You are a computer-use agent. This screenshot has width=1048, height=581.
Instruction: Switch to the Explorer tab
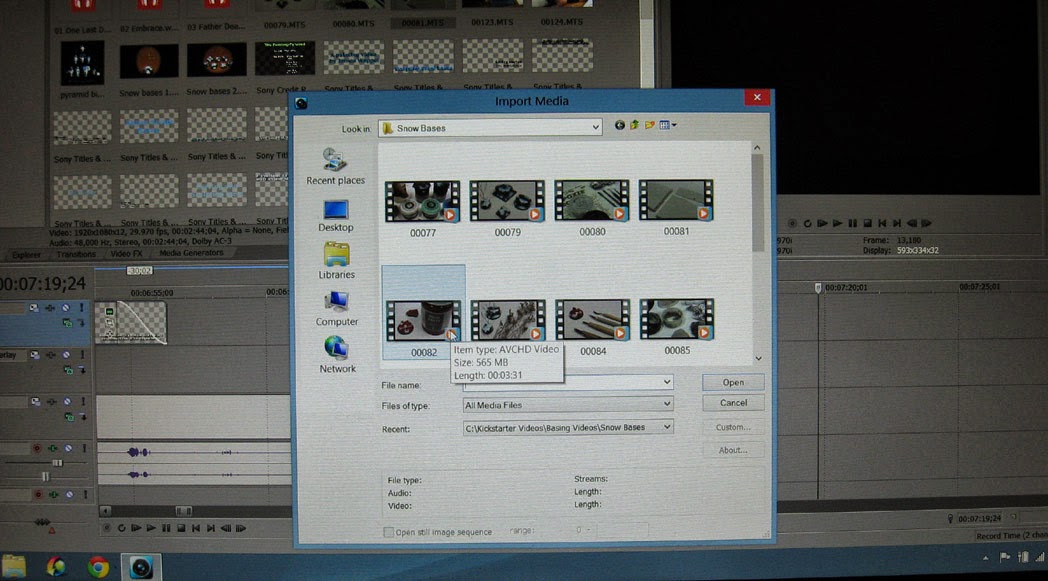26,255
